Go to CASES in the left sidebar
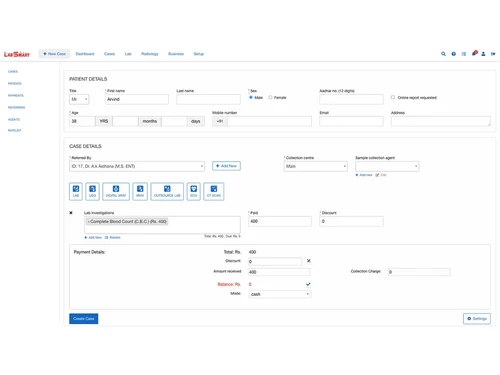 click(13, 72)
